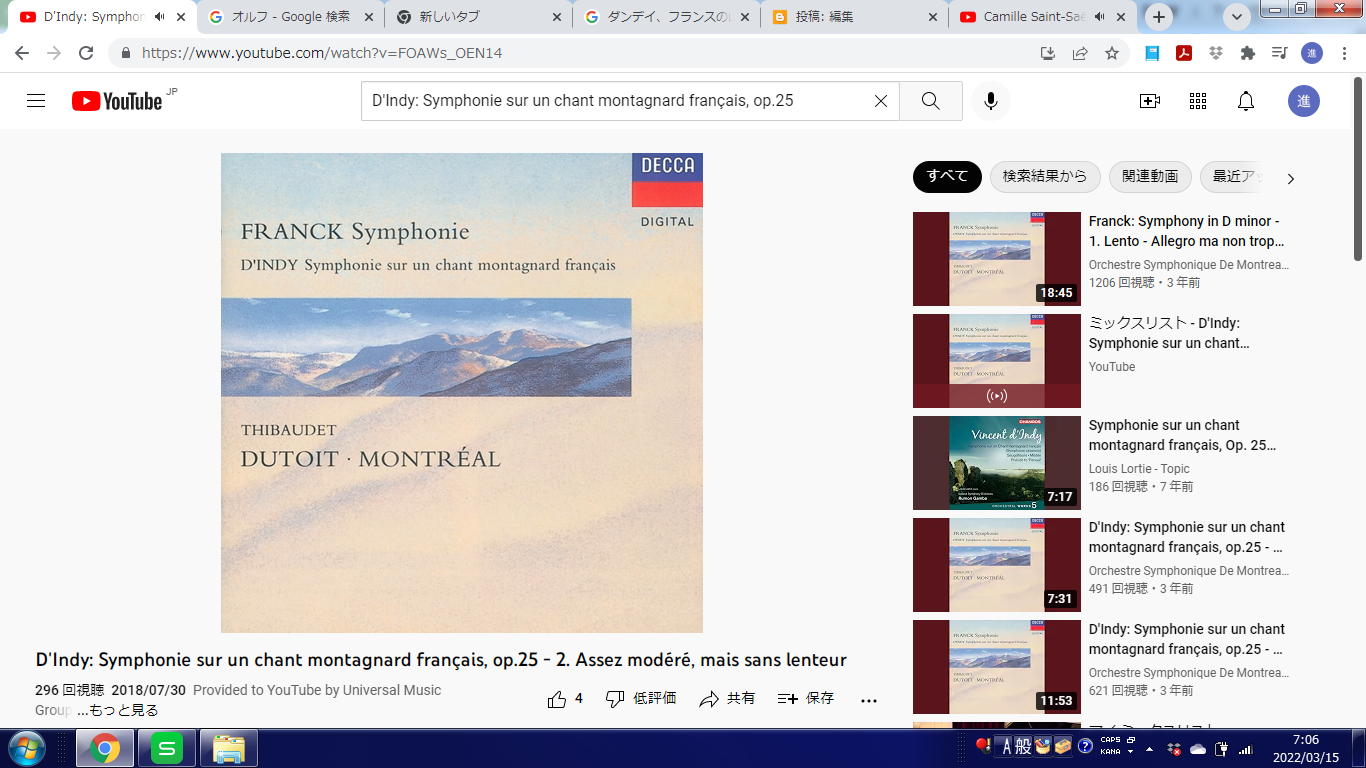The image size is (1366, 768).
Task: Share this page from the address bar
Action: click(x=1080, y=54)
